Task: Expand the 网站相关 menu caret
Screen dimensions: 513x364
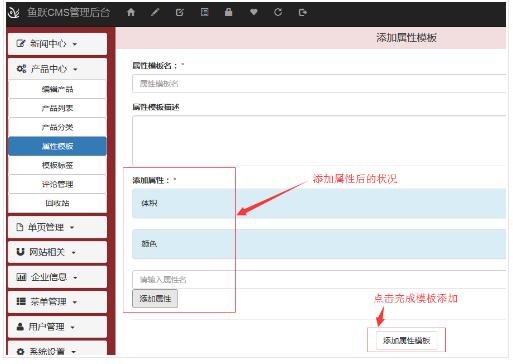Action: click(x=74, y=252)
